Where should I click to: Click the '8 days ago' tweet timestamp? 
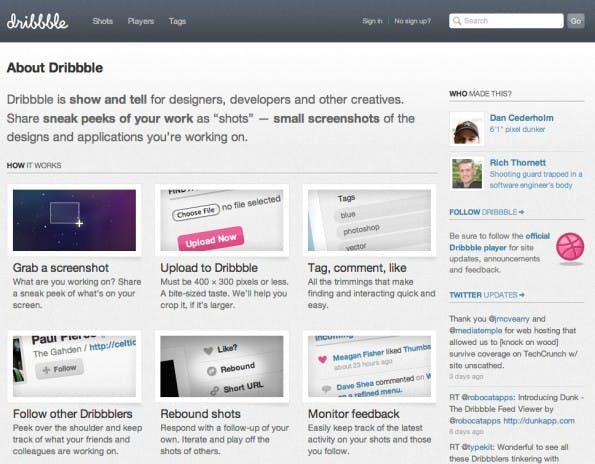coord(466,432)
